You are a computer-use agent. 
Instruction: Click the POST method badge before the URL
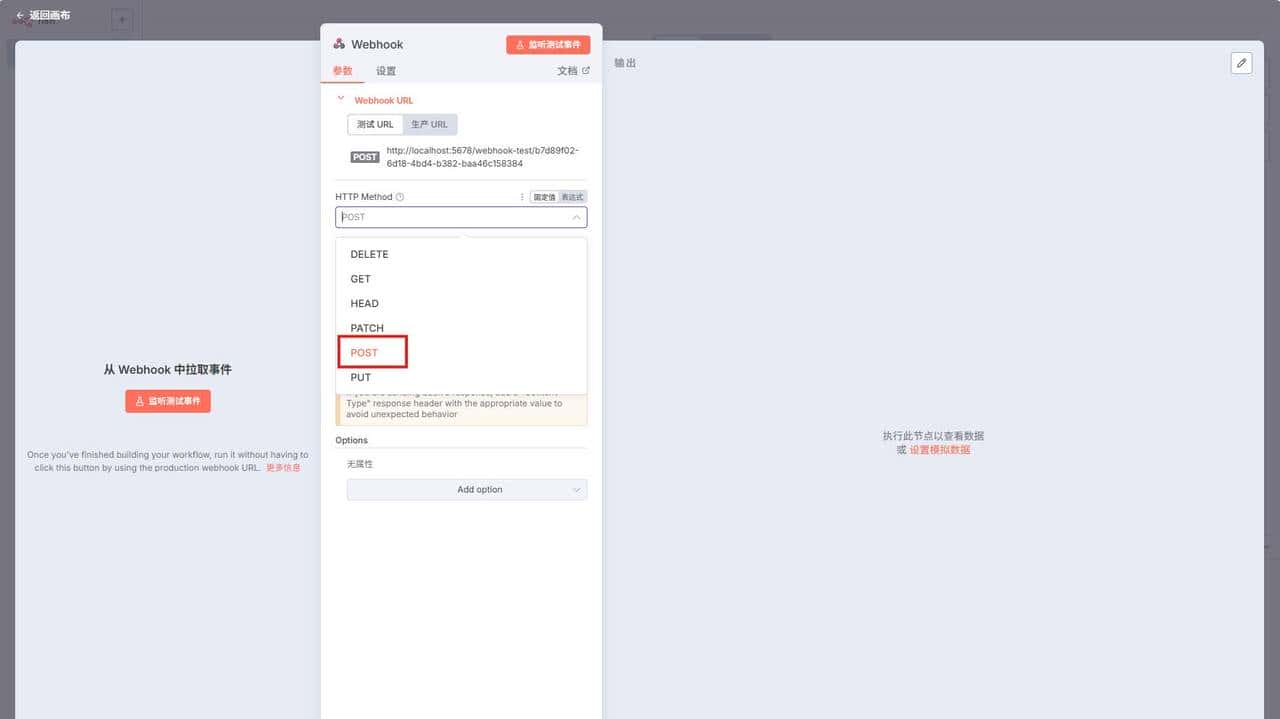[364, 156]
